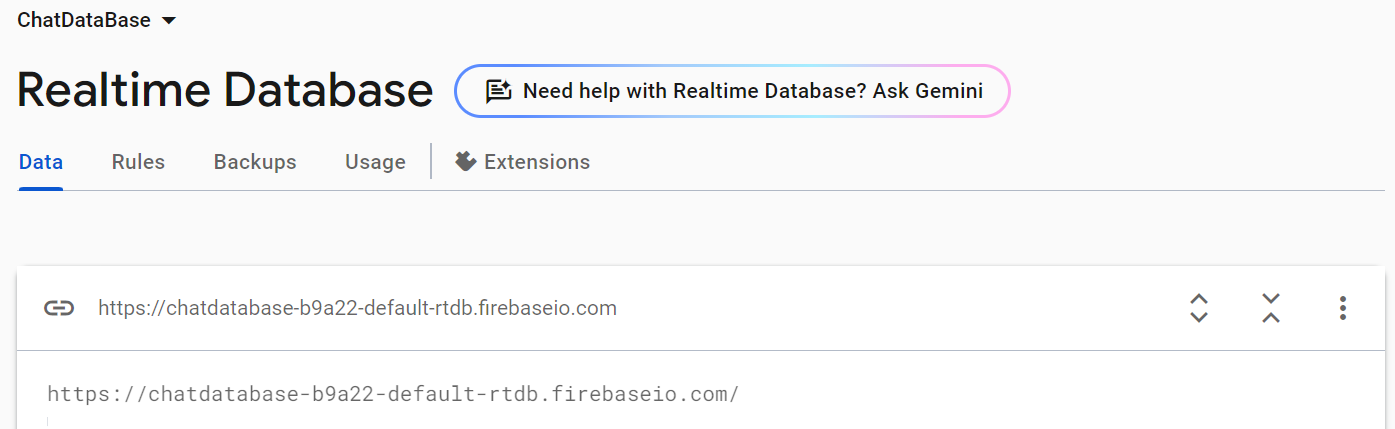Click the link icon beside database URL
This screenshot has height=429, width=1395.
[x=59, y=308]
